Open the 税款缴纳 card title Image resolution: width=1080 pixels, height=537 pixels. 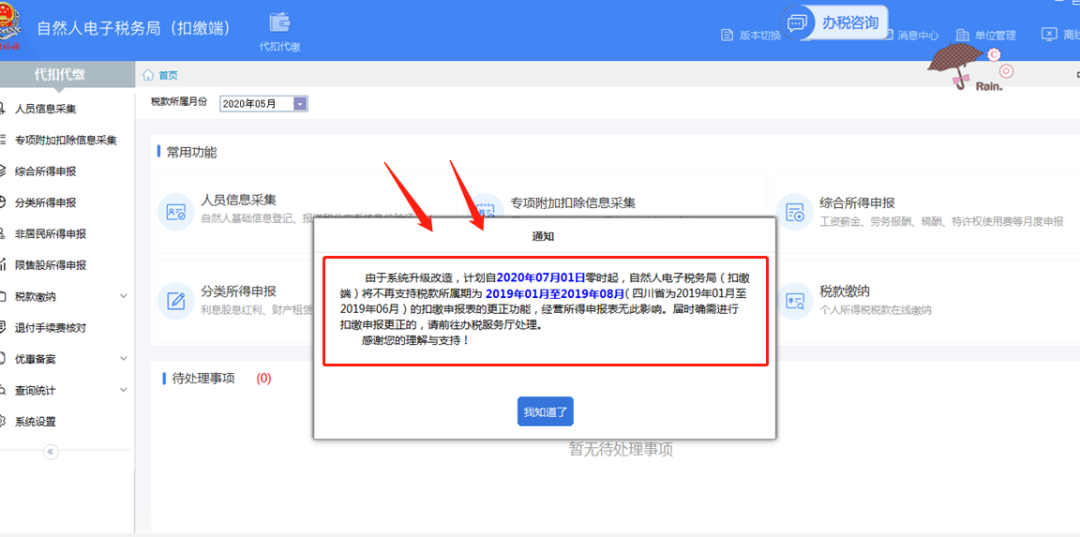coord(844,291)
